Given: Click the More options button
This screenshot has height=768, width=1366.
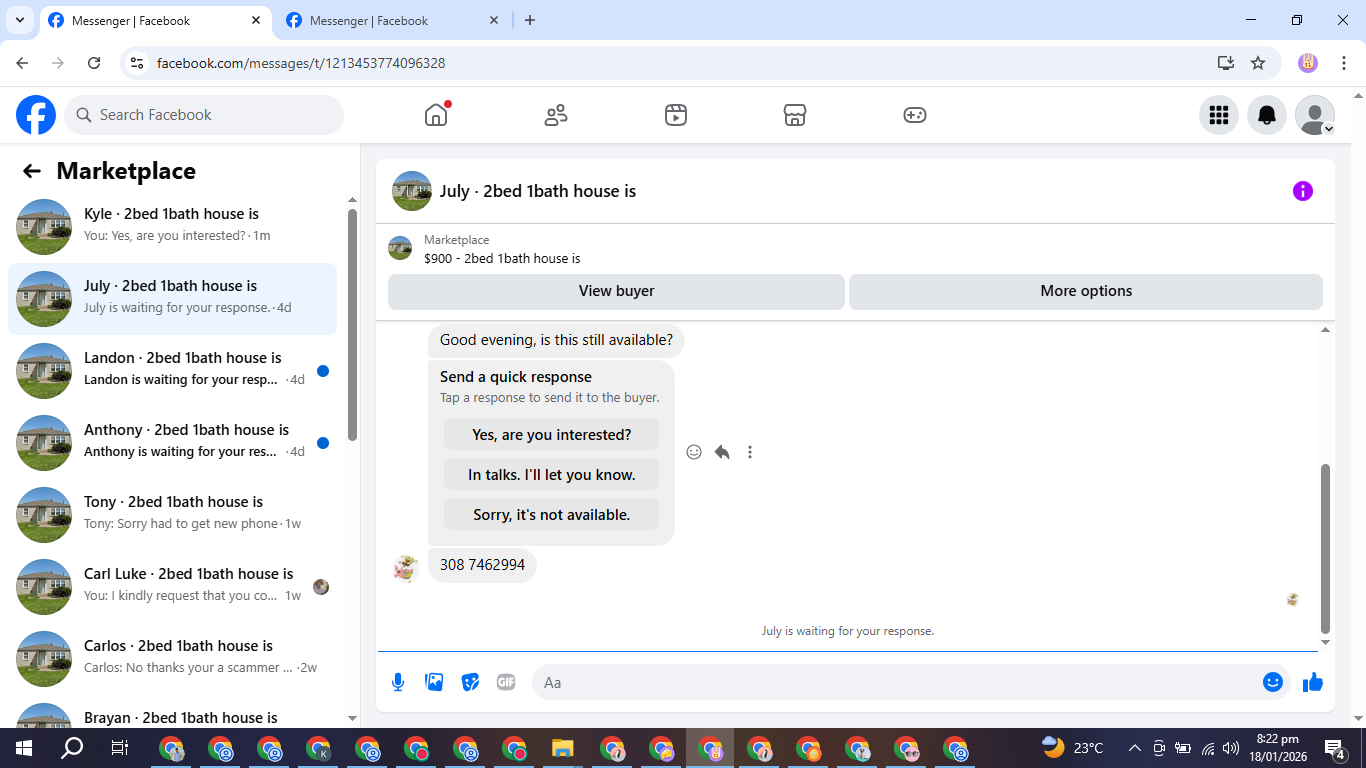Looking at the screenshot, I should click(1086, 291).
